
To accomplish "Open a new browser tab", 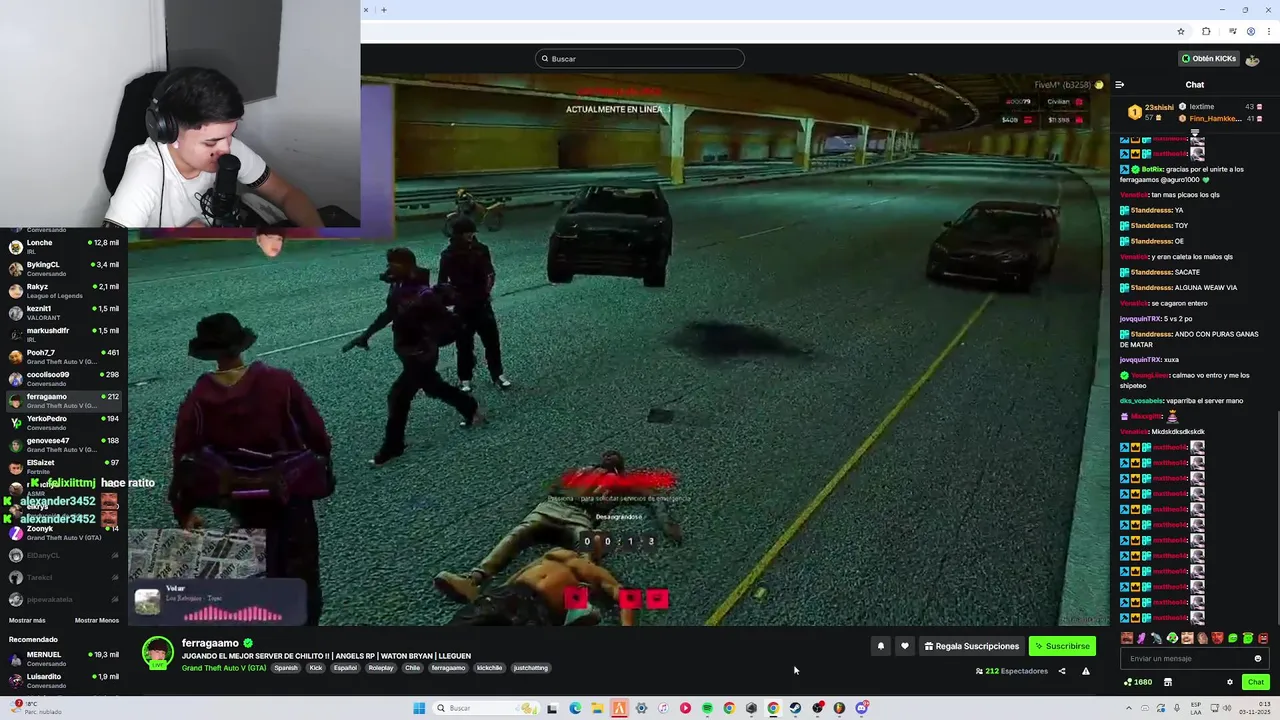I will pos(384,10).
